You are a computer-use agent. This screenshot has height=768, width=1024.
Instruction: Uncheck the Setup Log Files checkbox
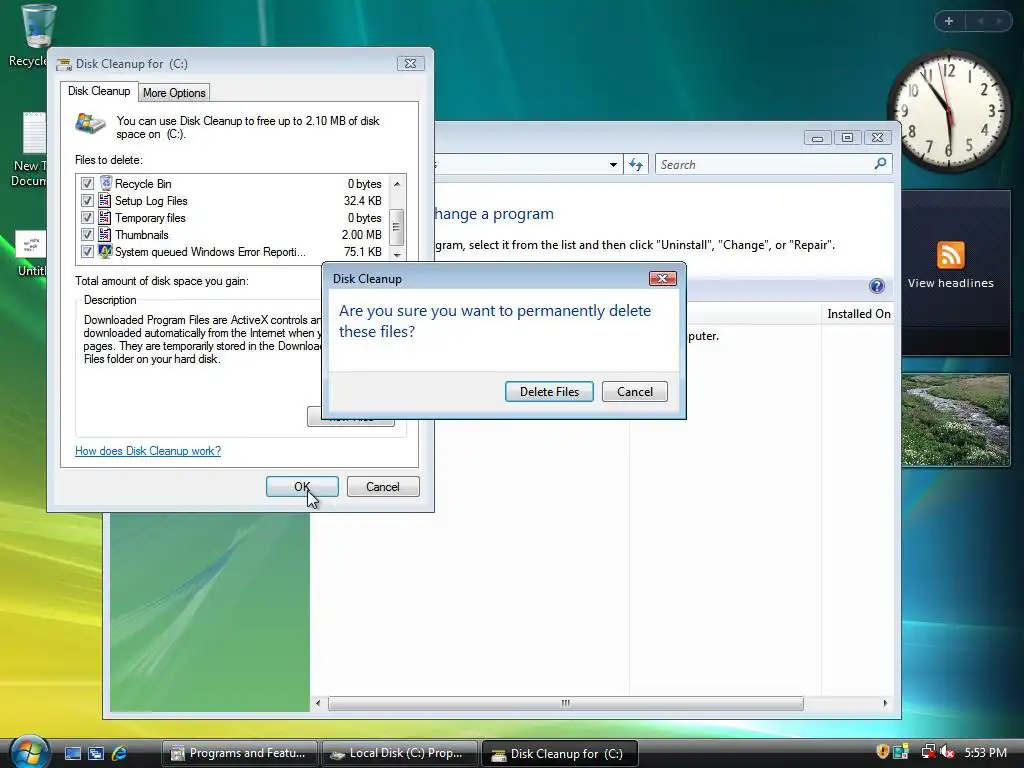(88, 200)
